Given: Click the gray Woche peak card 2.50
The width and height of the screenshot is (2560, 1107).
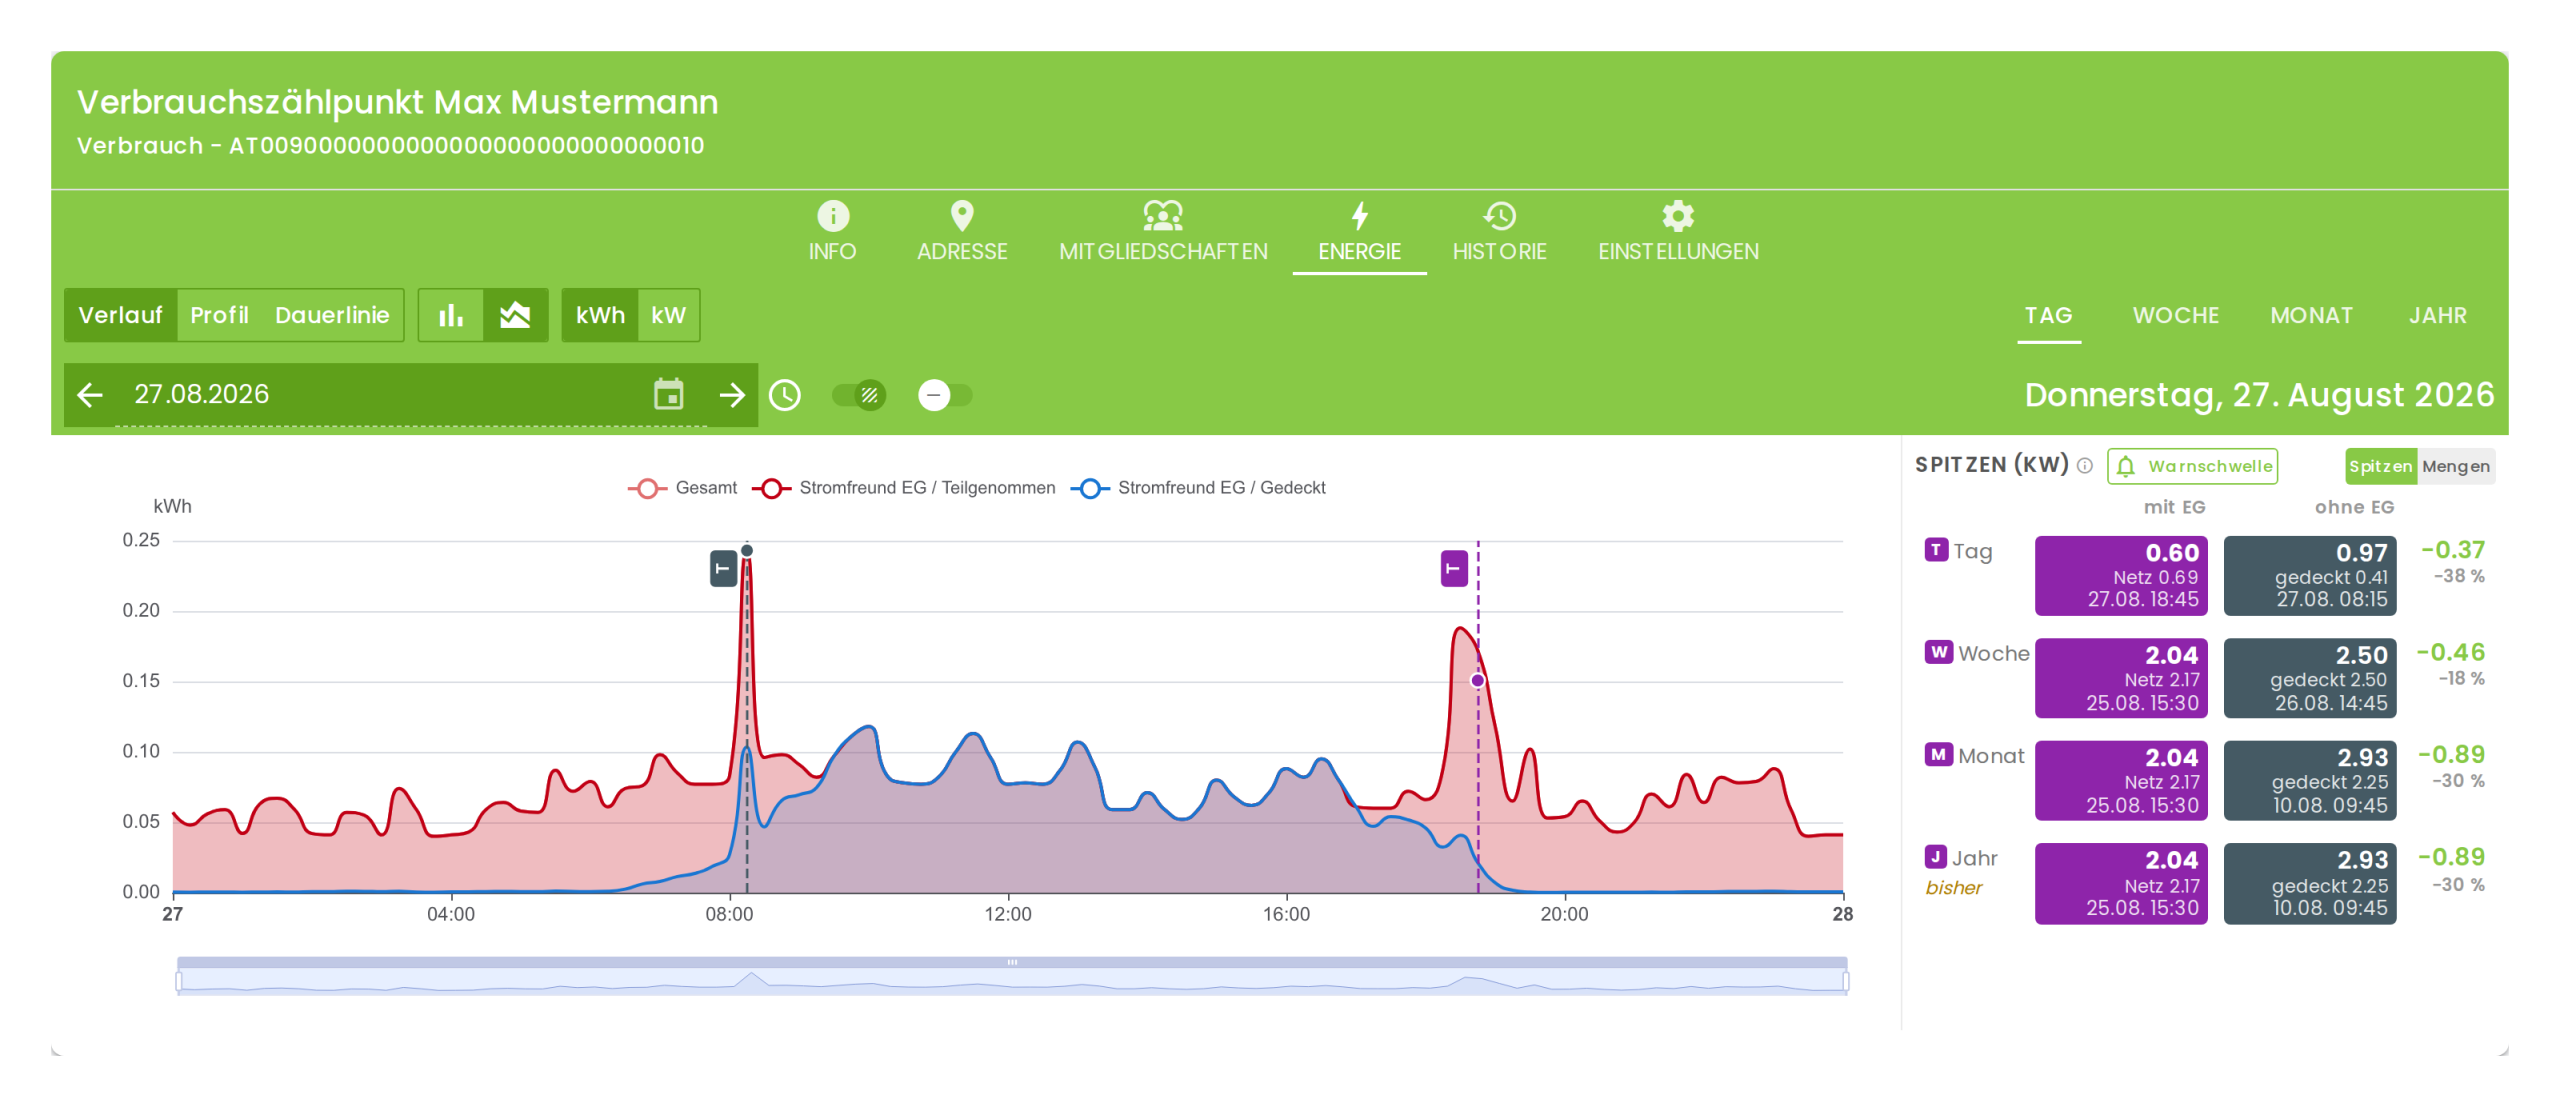Looking at the screenshot, I should click(2310, 679).
